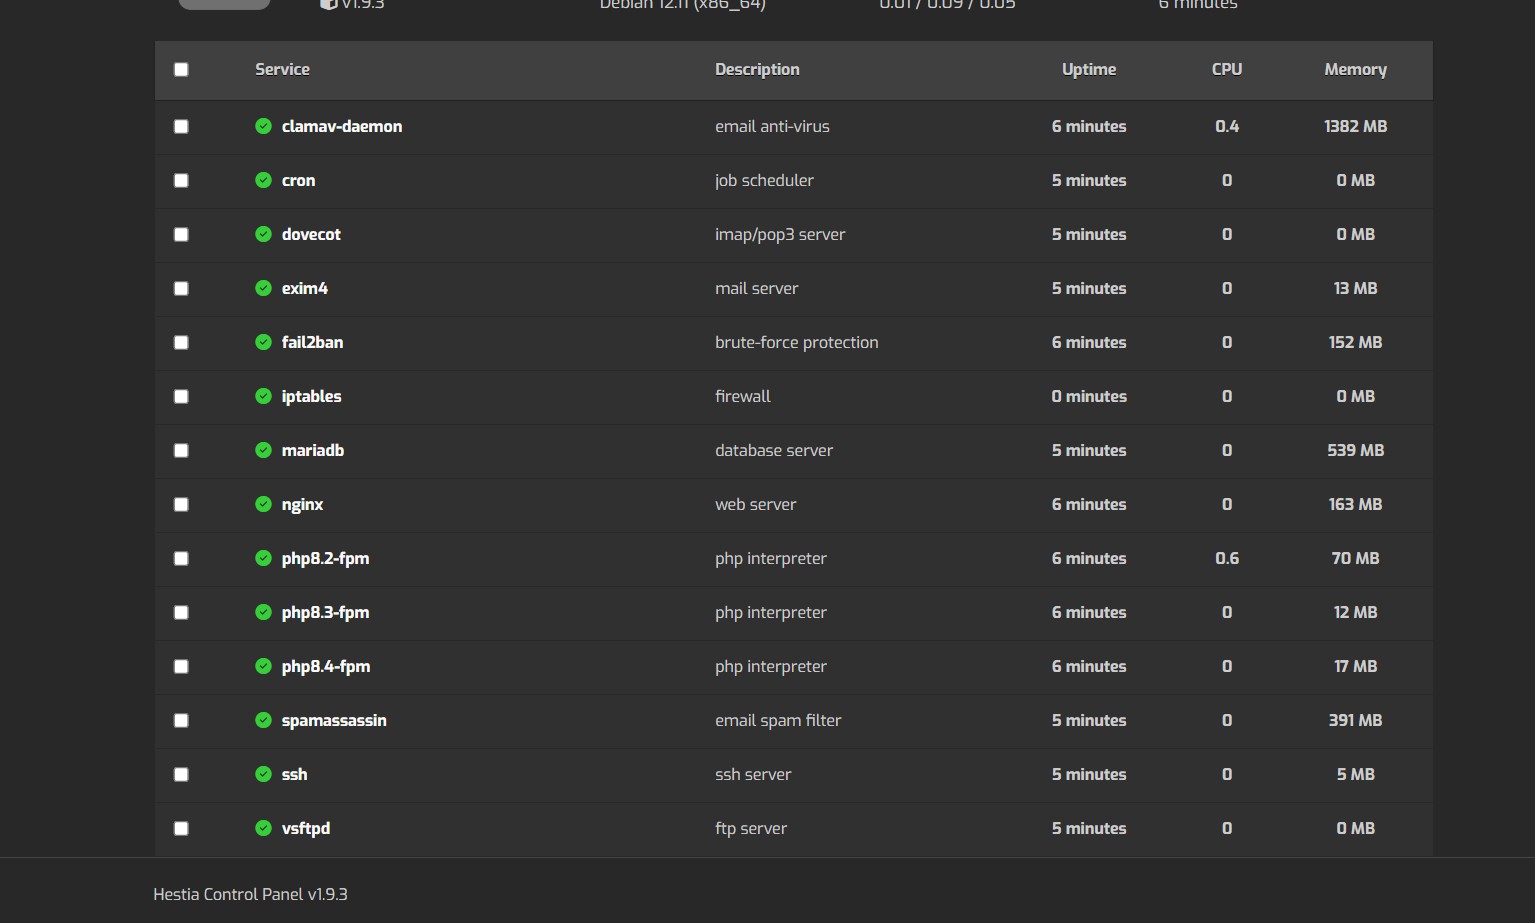
Task: Click the iptables status icon
Action: (x=263, y=396)
